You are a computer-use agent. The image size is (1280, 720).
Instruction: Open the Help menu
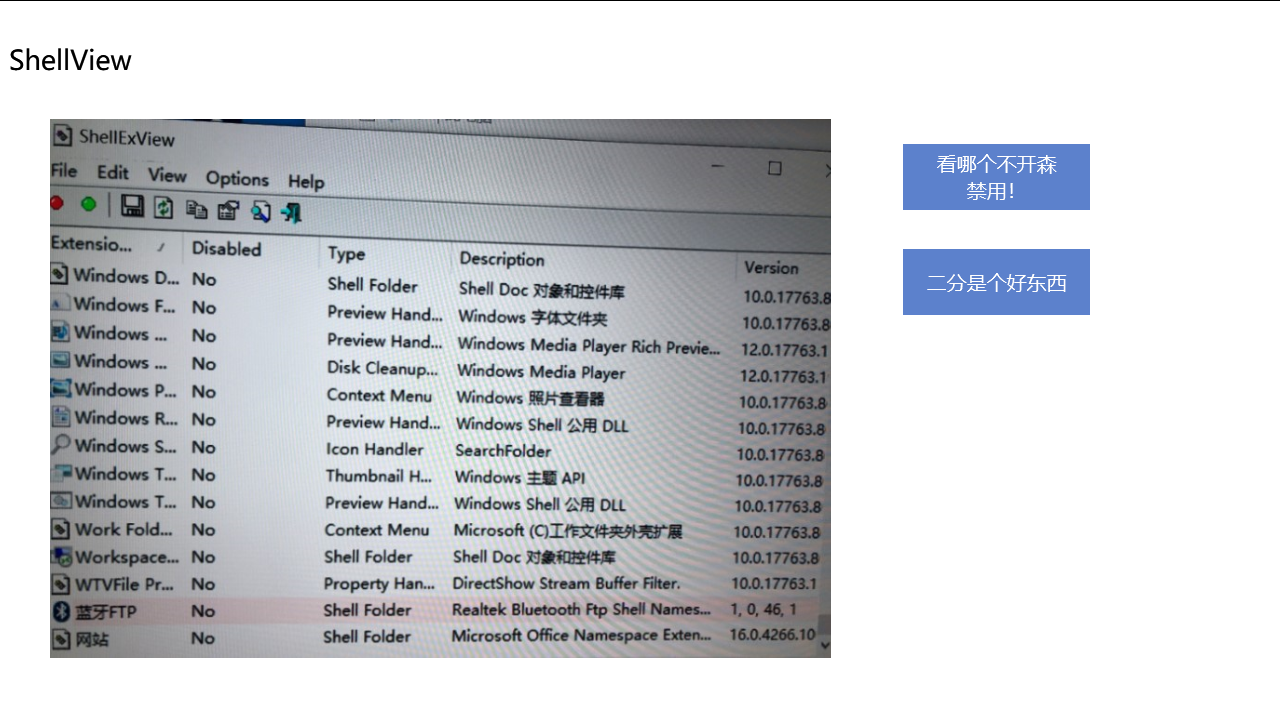click(306, 182)
